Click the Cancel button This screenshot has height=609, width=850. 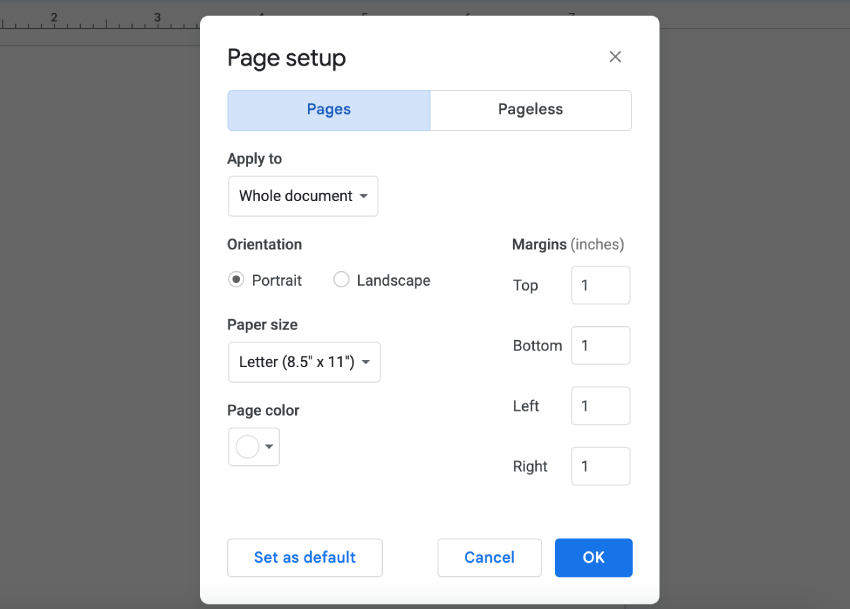click(x=489, y=557)
